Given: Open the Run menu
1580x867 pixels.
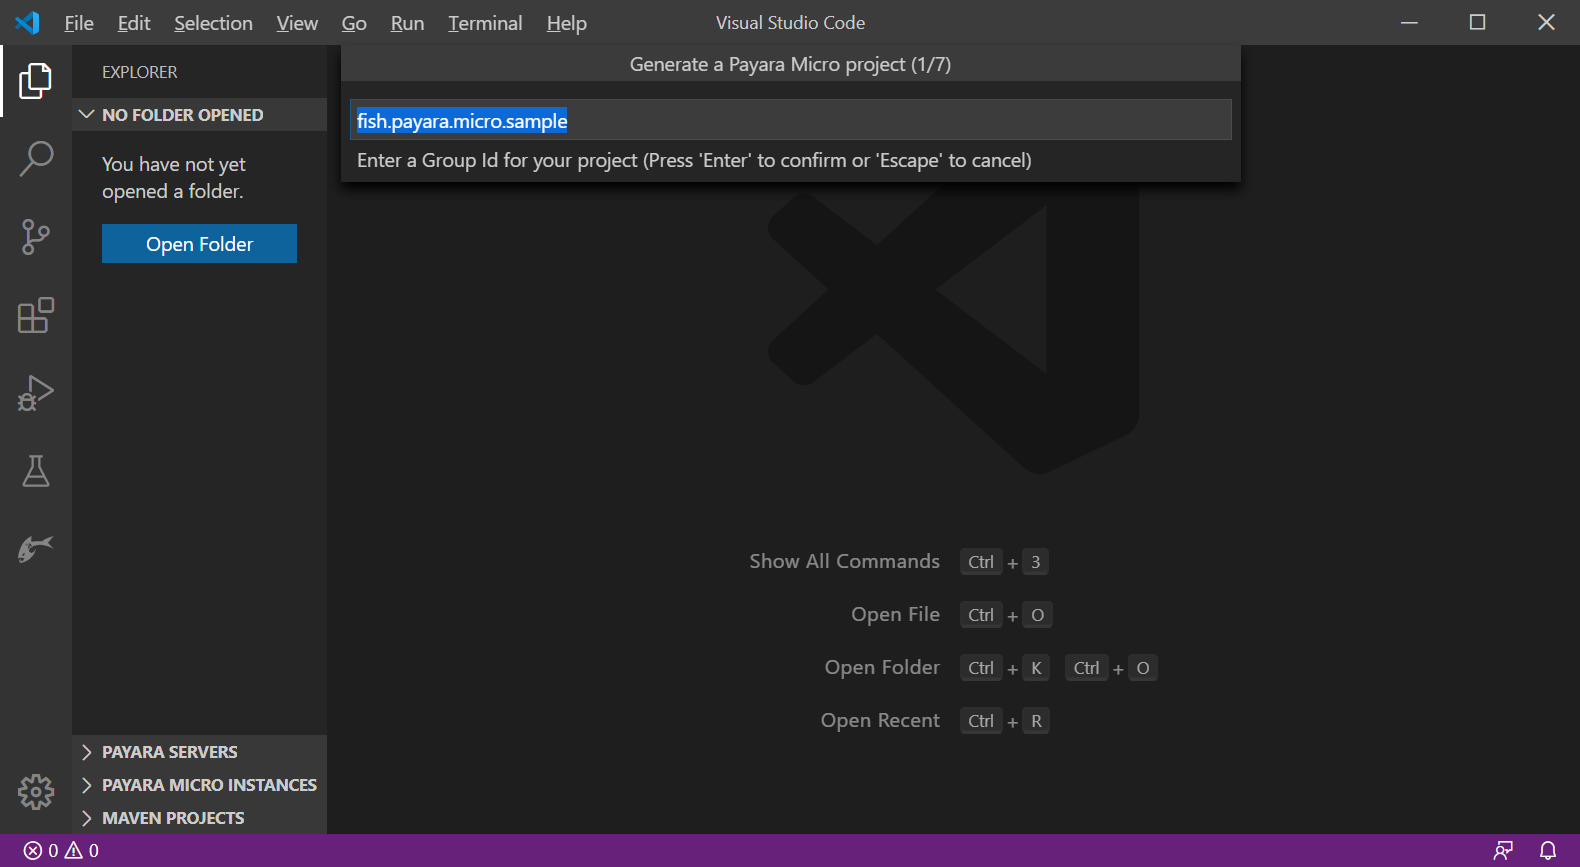Looking at the screenshot, I should (x=407, y=23).
